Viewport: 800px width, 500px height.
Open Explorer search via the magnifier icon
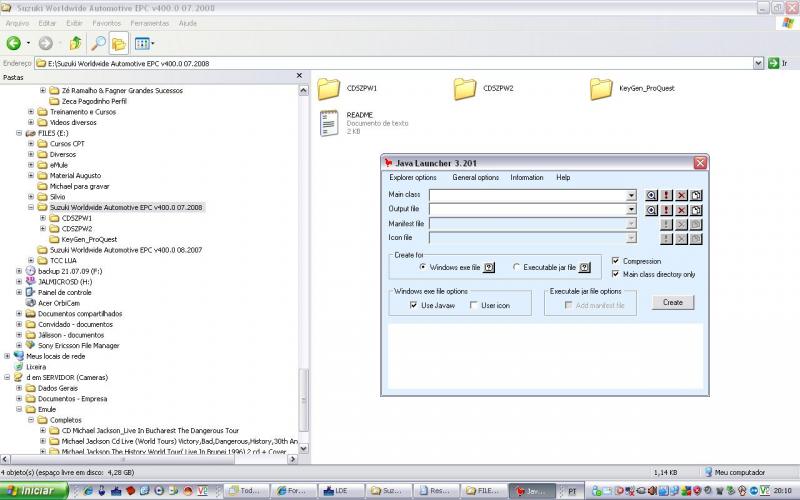tap(97, 43)
